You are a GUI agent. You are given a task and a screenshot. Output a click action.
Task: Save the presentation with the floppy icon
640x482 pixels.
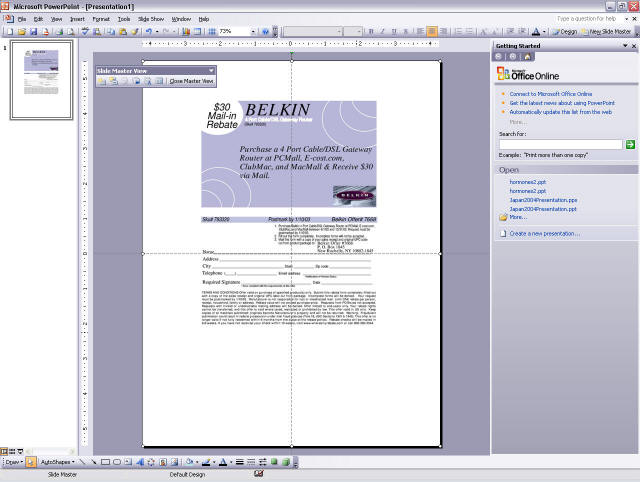tap(33, 31)
